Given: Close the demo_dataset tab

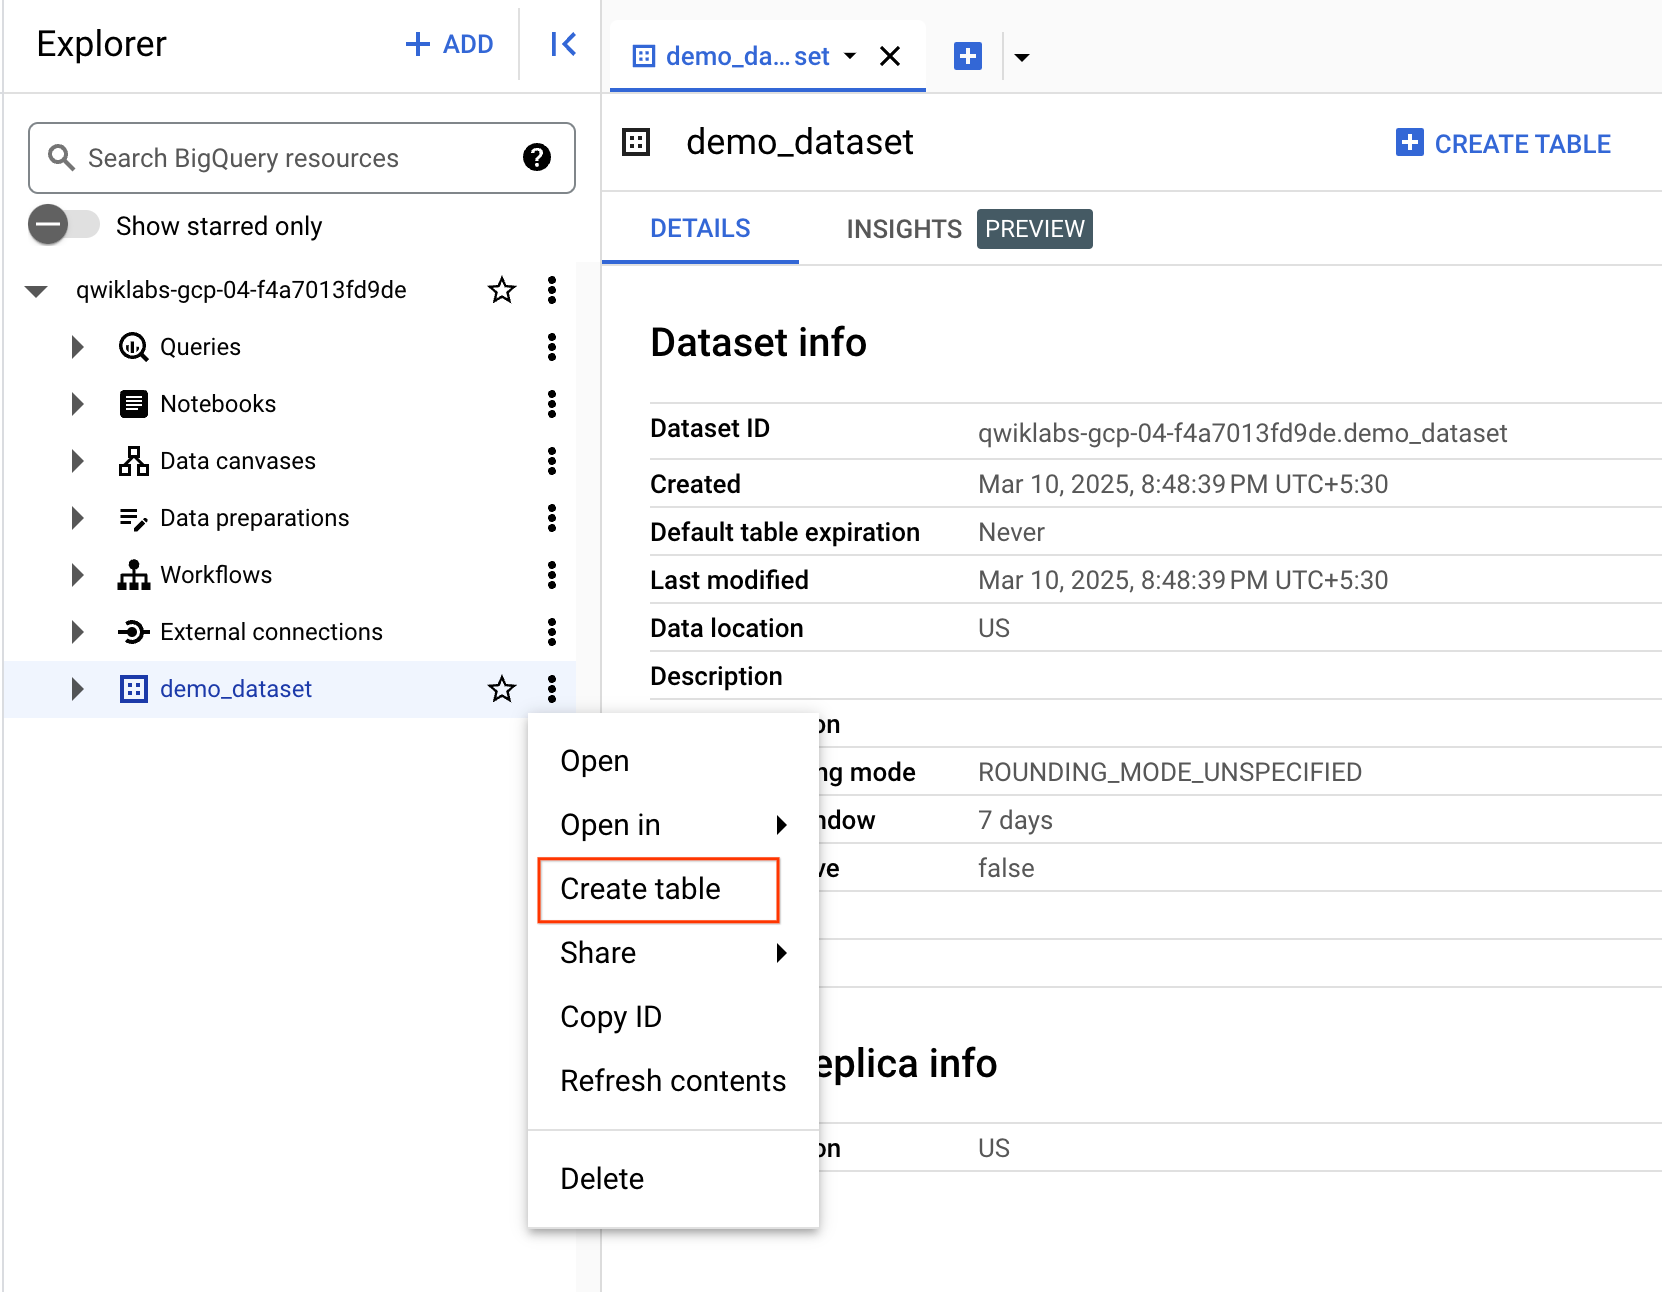Looking at the screenshot, I should (x=889, y=56).
